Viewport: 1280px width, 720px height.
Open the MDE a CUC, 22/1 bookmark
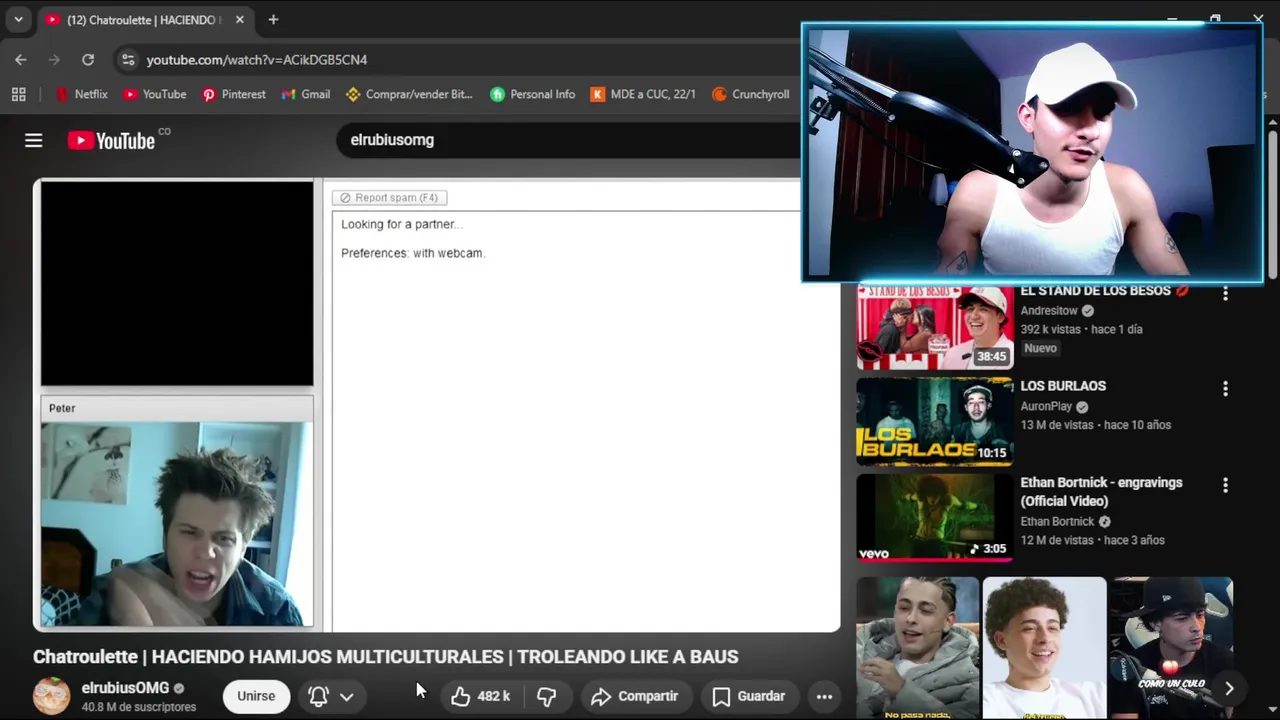coord(643,94)
